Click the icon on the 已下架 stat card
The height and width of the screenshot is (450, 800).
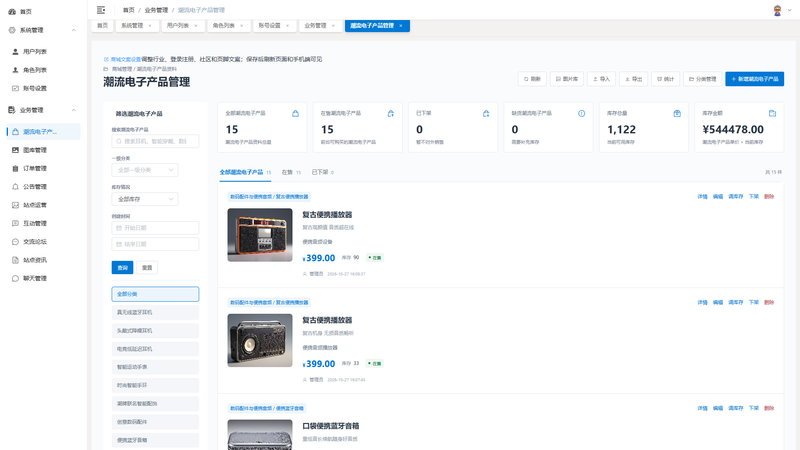[x=486, y=113]
